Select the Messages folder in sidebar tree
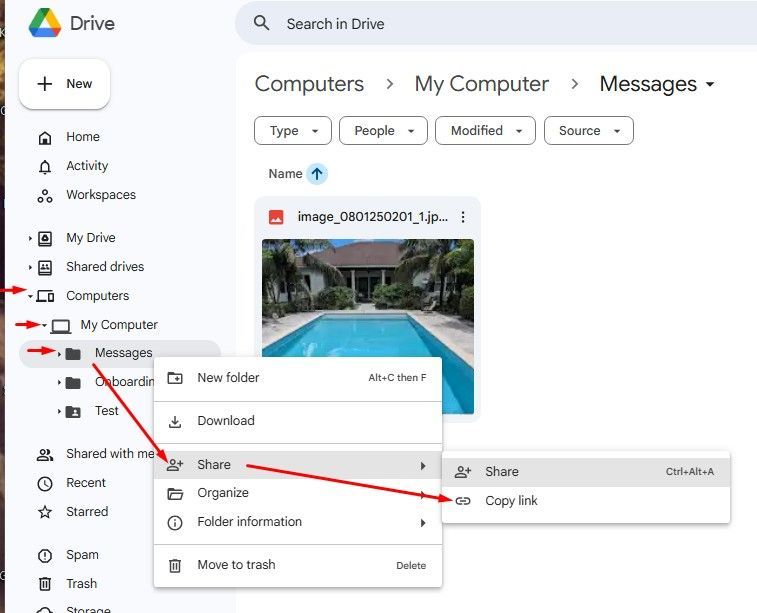 (120, 354)
